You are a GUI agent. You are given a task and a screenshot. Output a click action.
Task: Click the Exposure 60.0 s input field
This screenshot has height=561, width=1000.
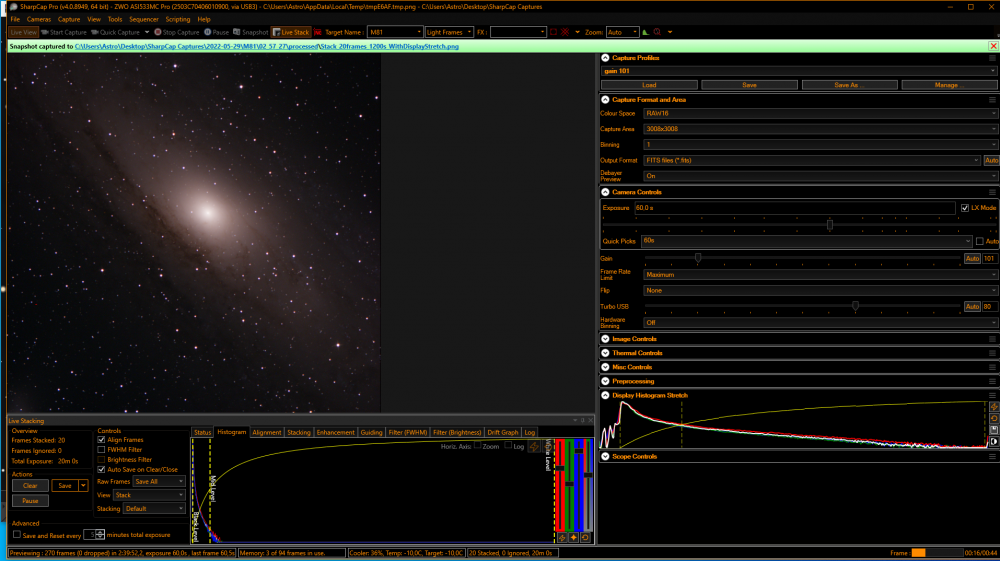795,208
